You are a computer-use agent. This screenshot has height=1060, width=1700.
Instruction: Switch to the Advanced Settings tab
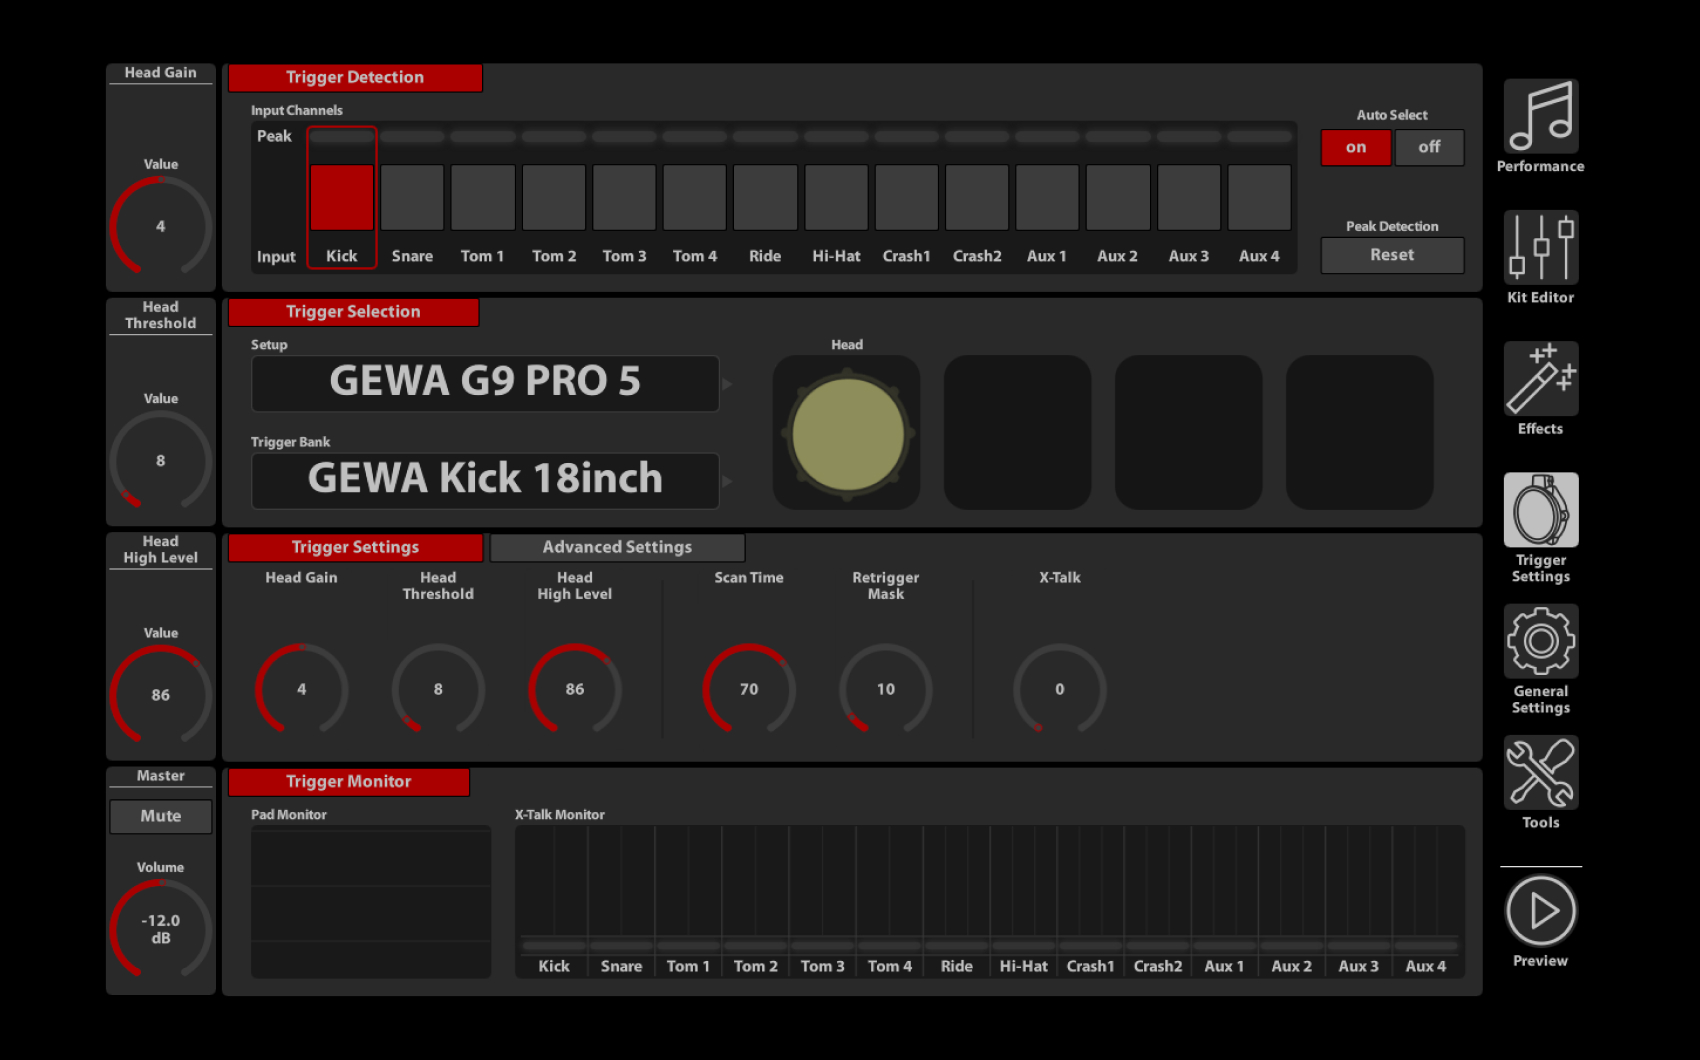pyautogui.click(x=617, y=547)
